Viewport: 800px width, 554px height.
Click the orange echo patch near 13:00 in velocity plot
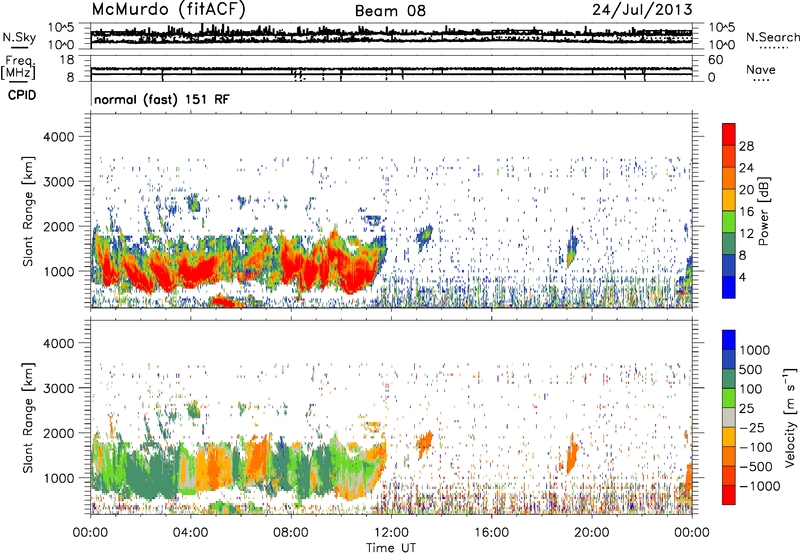pos(424,444)
